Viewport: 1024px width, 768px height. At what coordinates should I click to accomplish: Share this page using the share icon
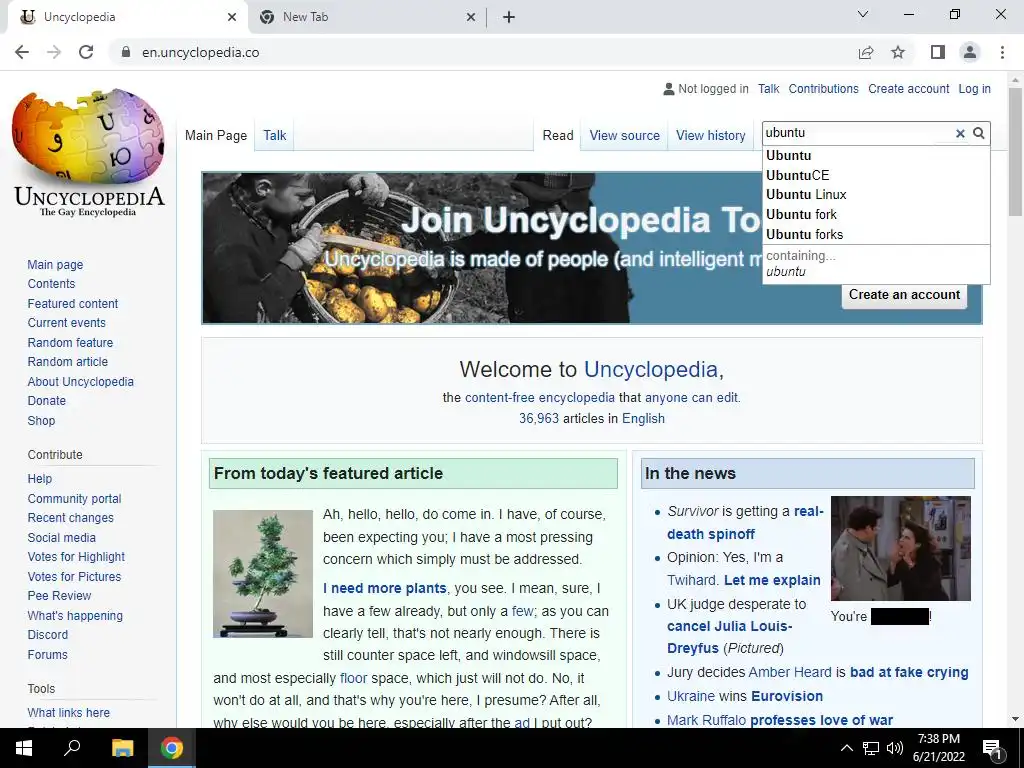coord(866,52)
